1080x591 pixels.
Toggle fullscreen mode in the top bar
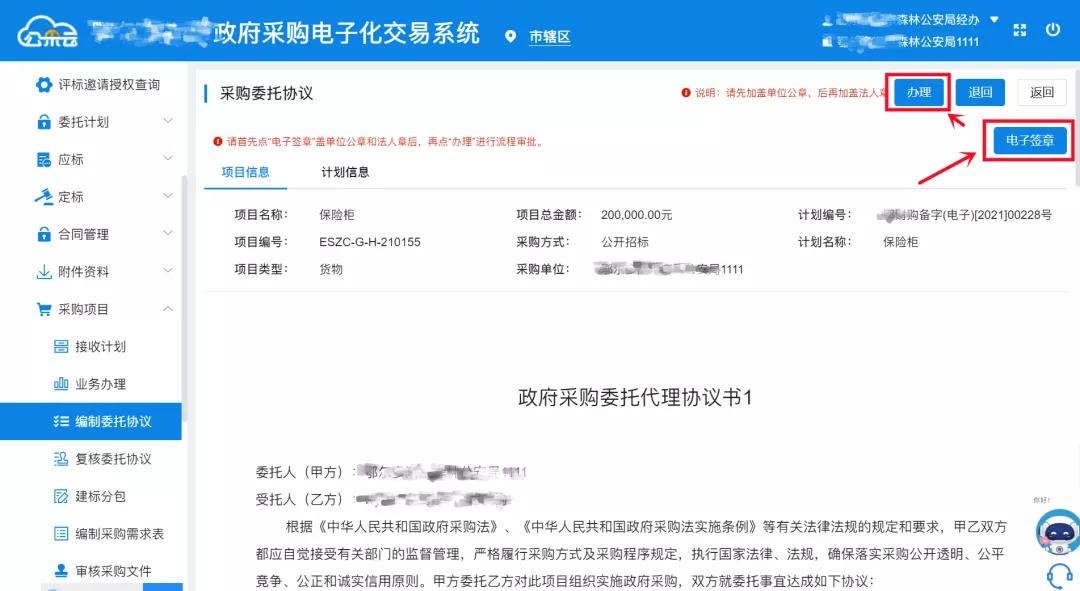coord(1020,29)
